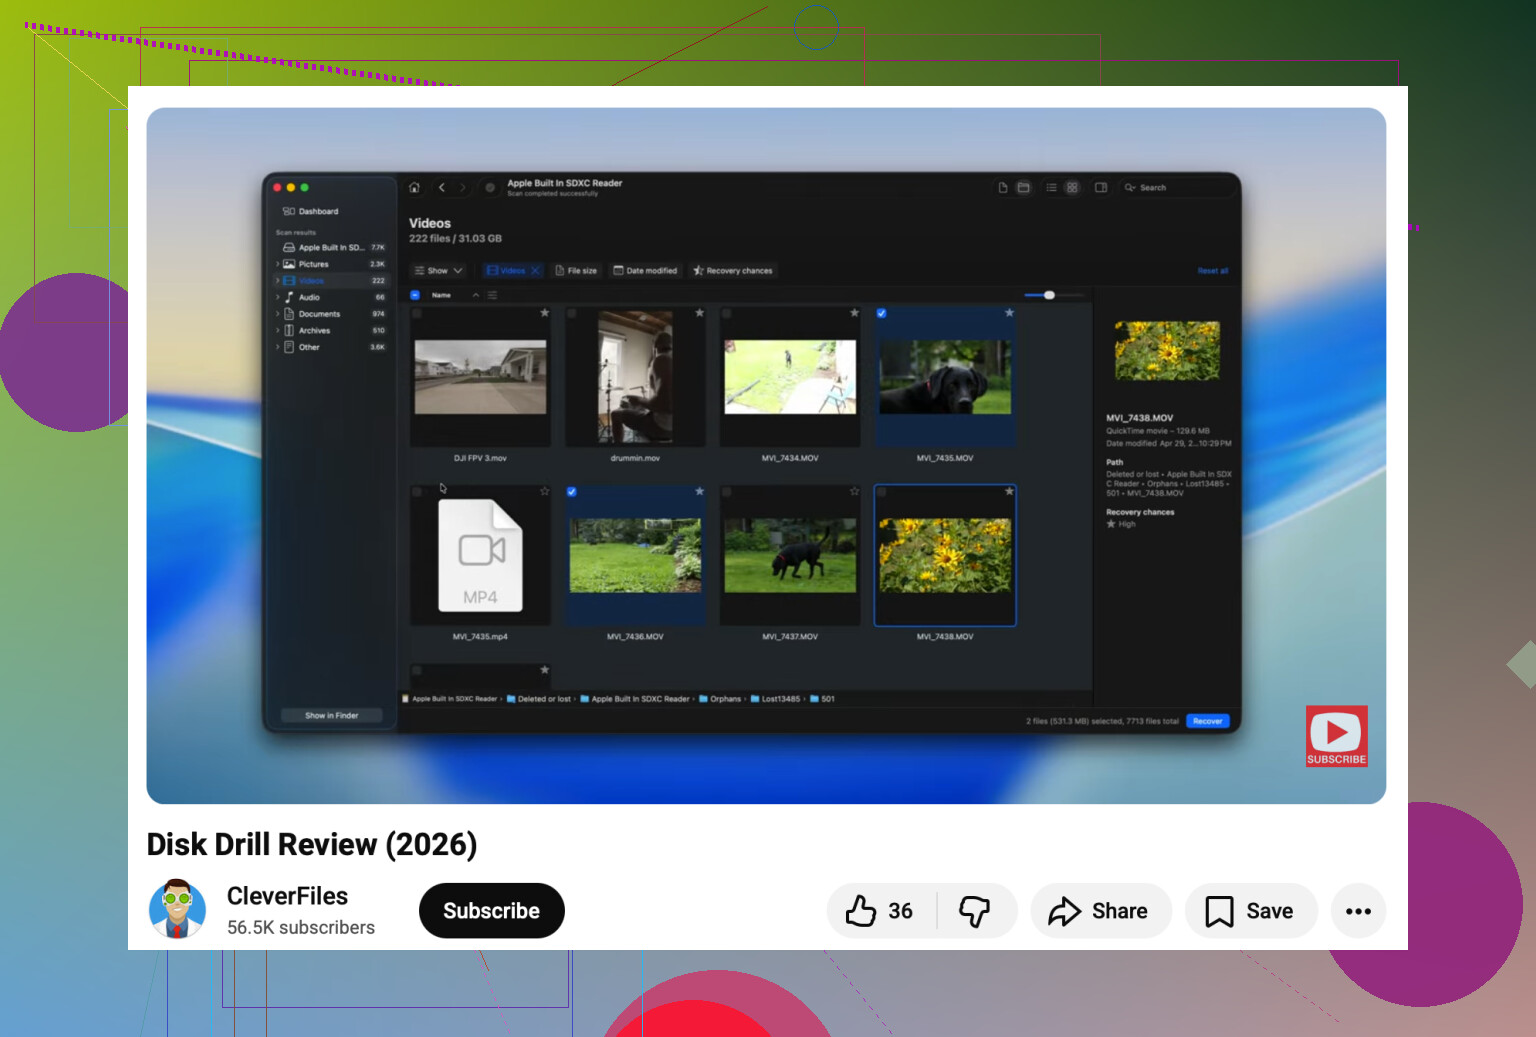Click the YouTube Subscribe watermark icon

point(1336,736)
